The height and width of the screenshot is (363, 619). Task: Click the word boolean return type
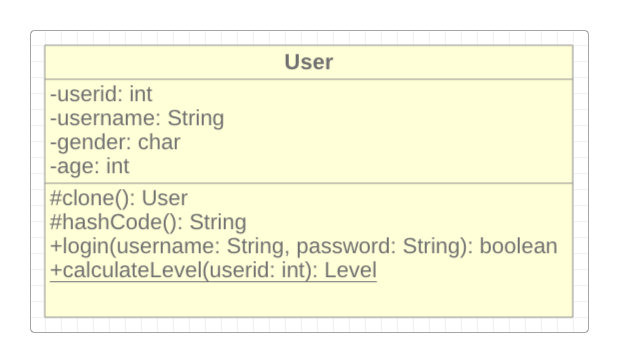click(518, 246)
